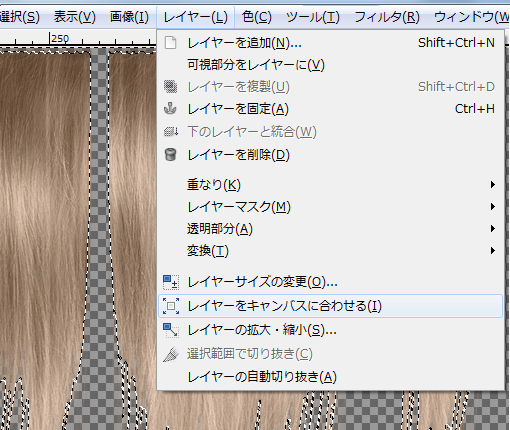Viewport: 510px width, 430px height.
Task: Click the scale layer icon
Action: pos(171,330)
